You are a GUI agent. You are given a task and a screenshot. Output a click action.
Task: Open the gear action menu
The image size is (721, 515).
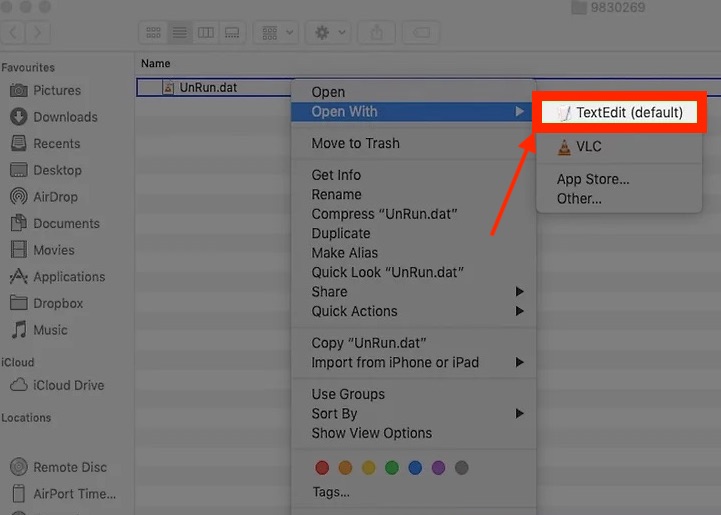[x=328, y=33]
